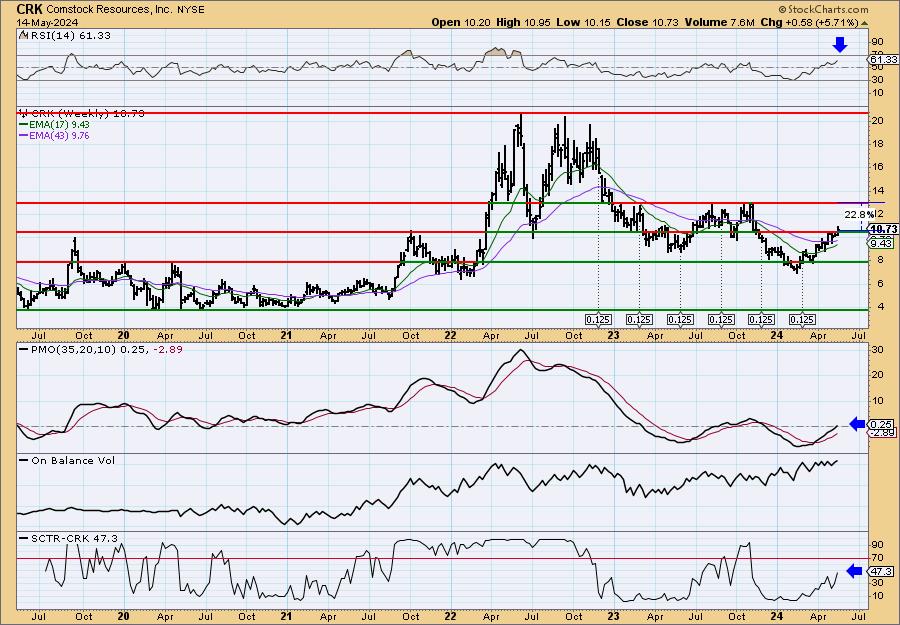Click the StockCharts.com copyright text
900x625 pixels.
coord(824,9)
